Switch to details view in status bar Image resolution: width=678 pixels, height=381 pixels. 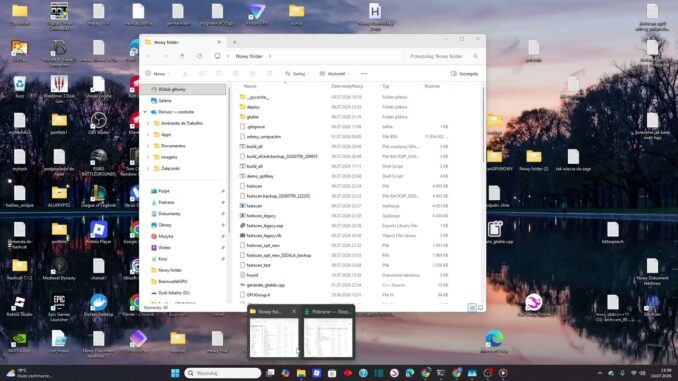tap(472, 307)
